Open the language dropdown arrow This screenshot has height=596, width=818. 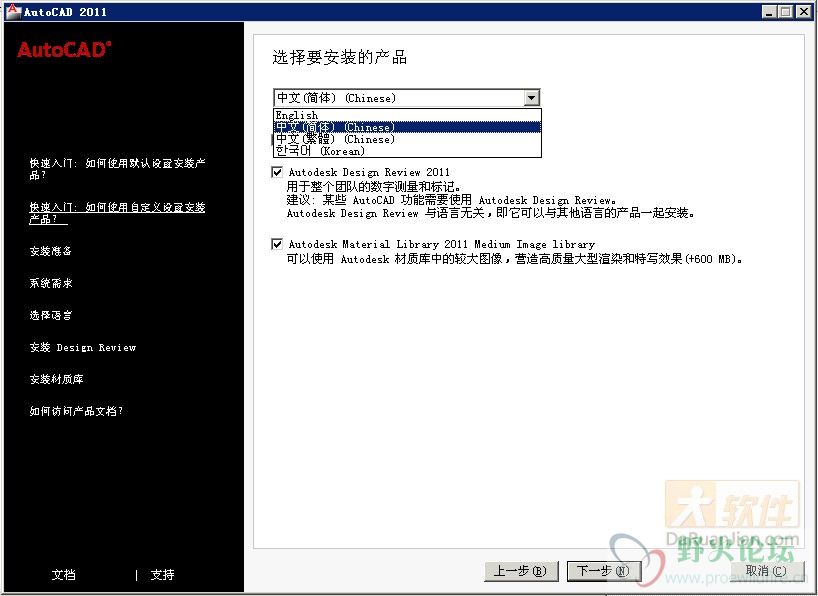(531, 98)
